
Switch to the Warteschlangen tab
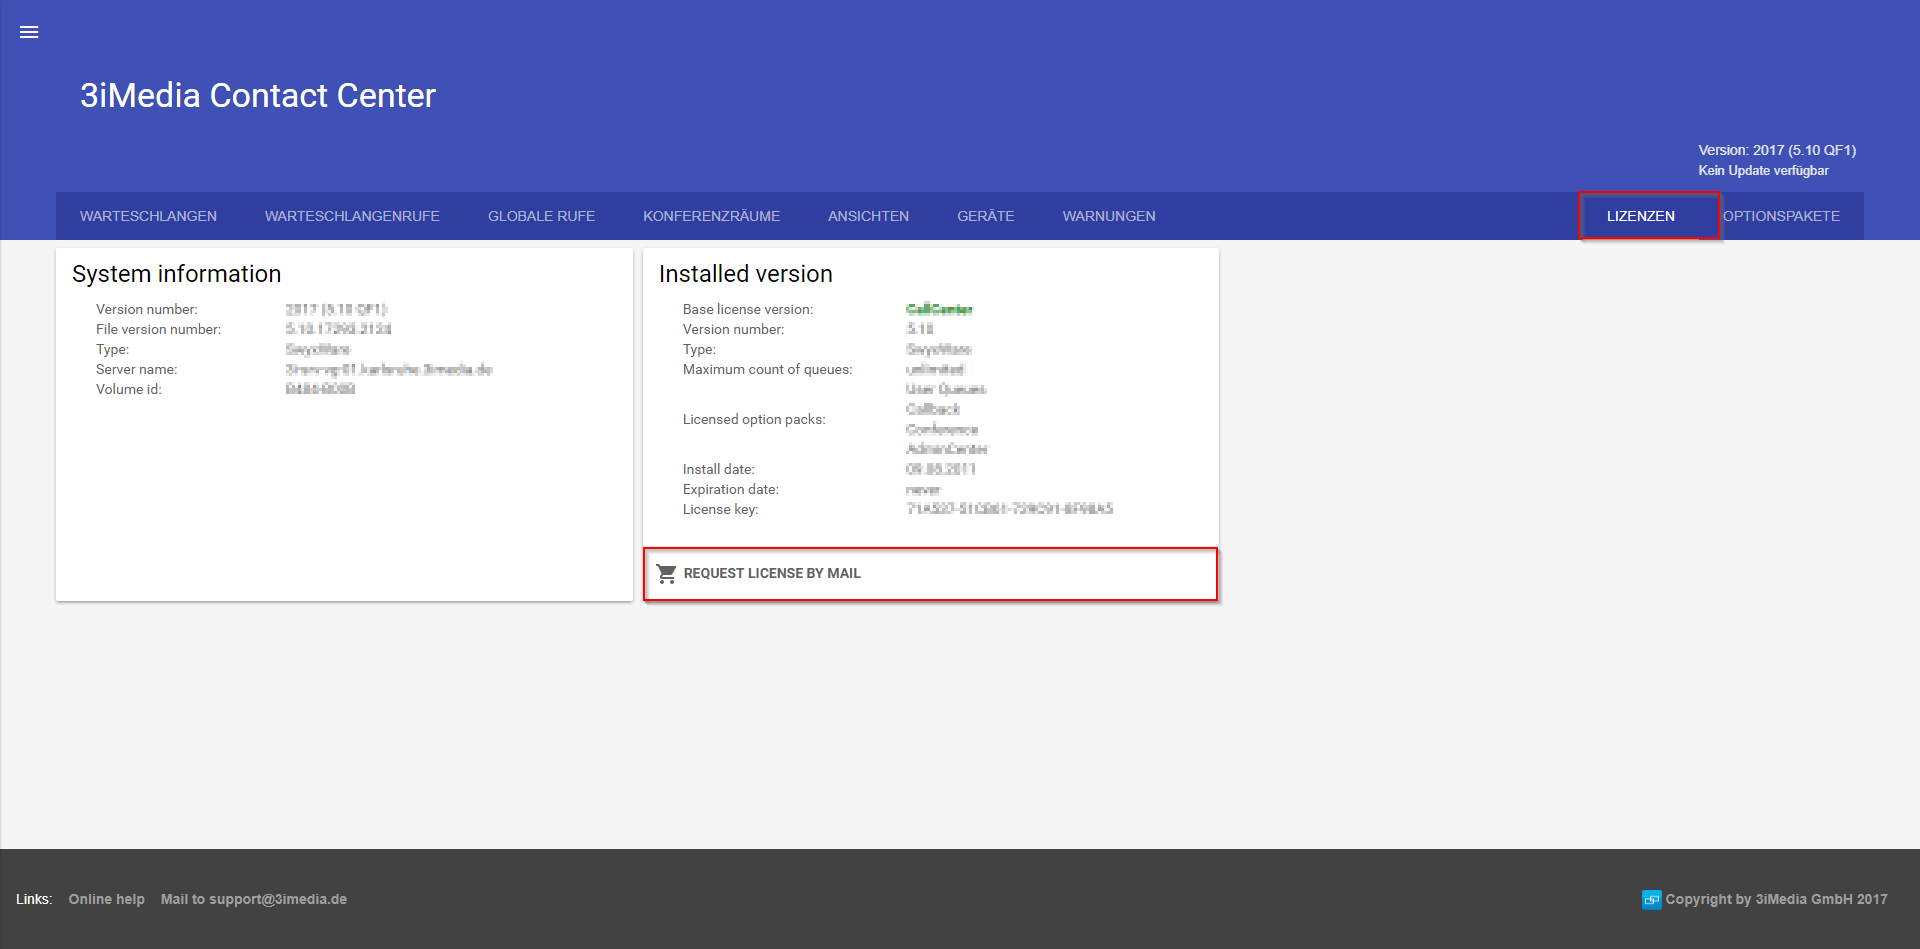(x=148, y=216)
